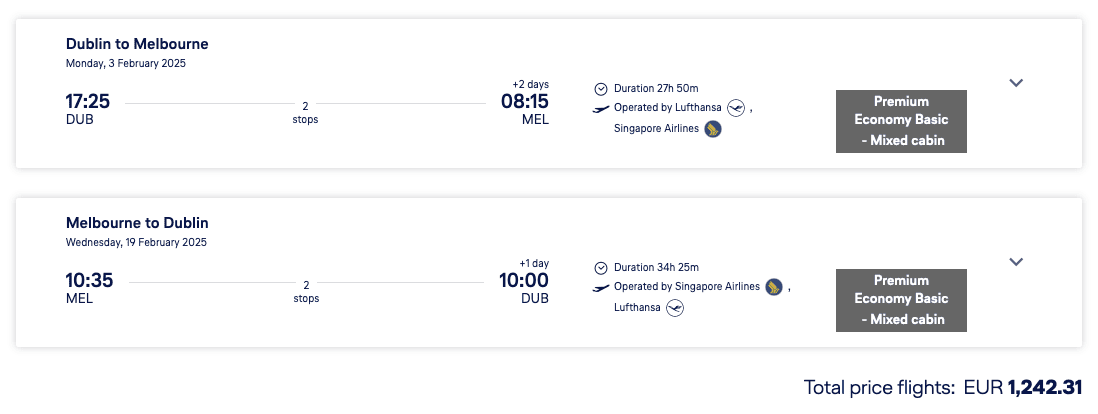This screenshot has height=414, width=1098.
Task: Click the clock icon beside Duration 34h 25m
Action: [x=601, y=267]
